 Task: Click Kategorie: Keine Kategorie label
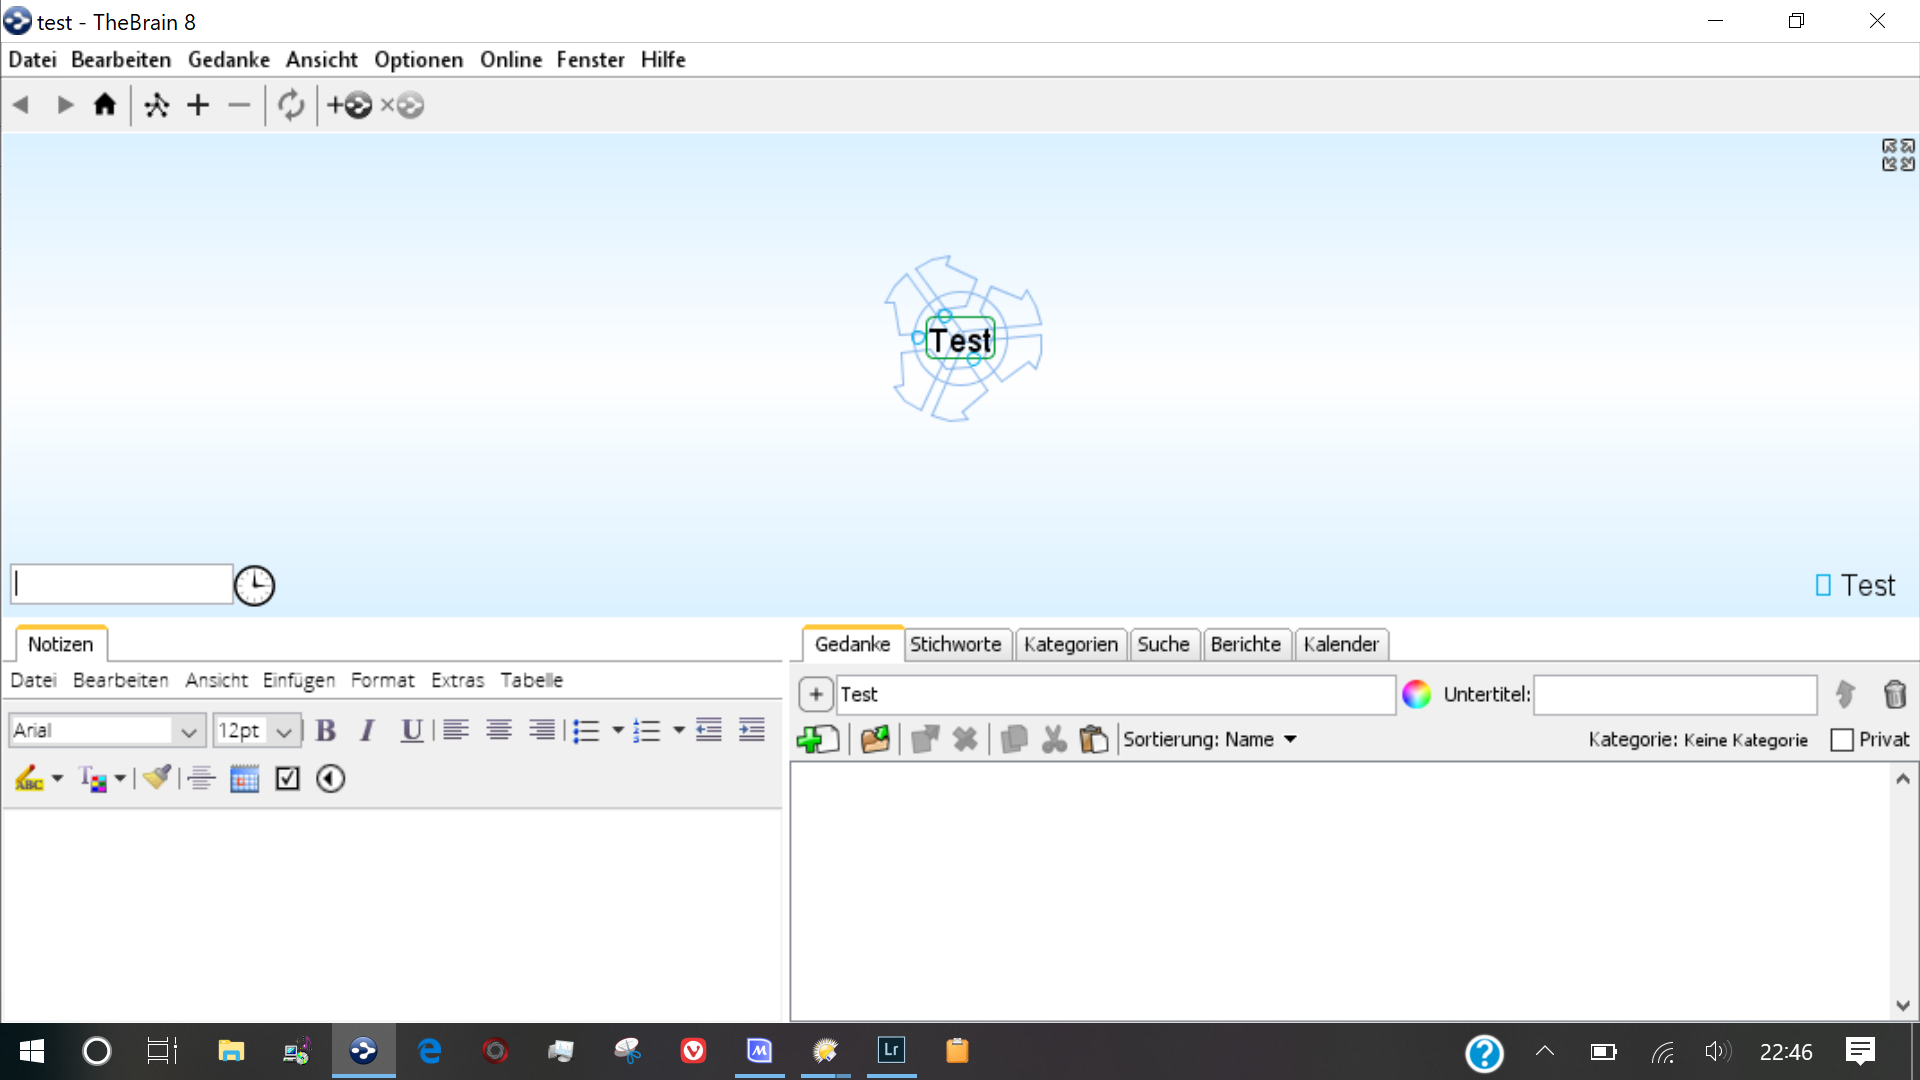pyautogui.click(x=1697, y=740)
